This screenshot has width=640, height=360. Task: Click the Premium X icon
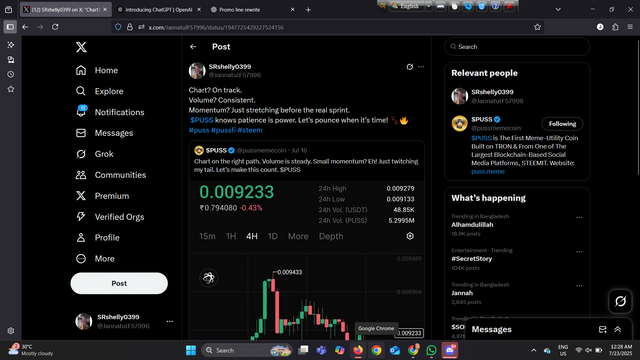pos(81,196)
